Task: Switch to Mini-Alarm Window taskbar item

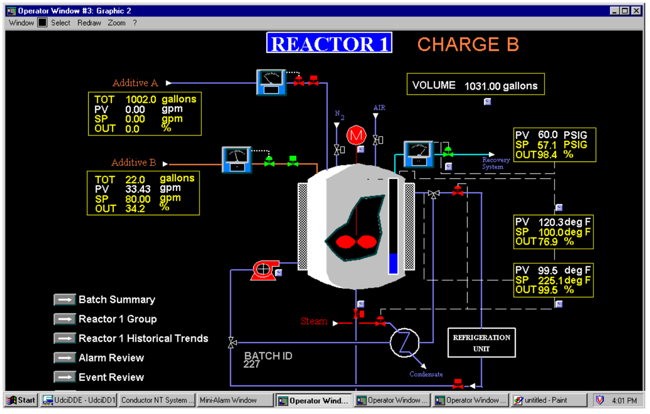Action: click(235, 400)
